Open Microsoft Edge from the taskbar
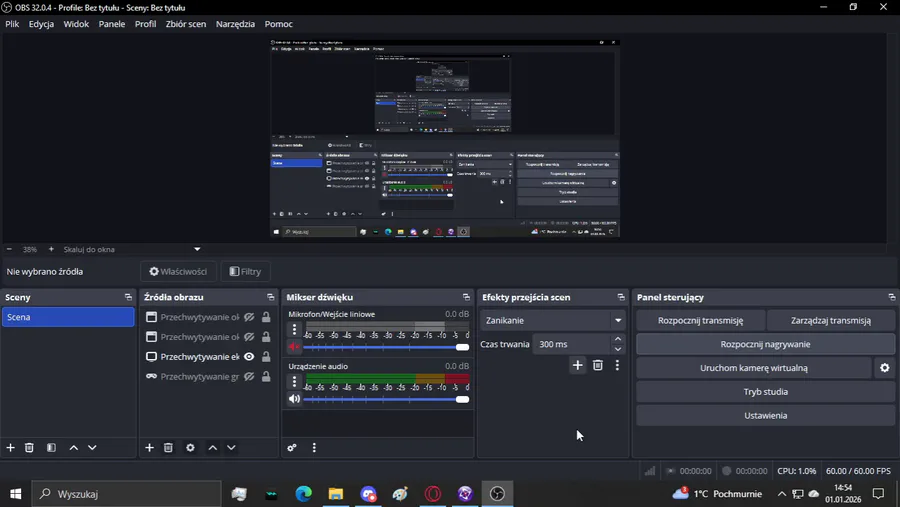 (304, 494)
